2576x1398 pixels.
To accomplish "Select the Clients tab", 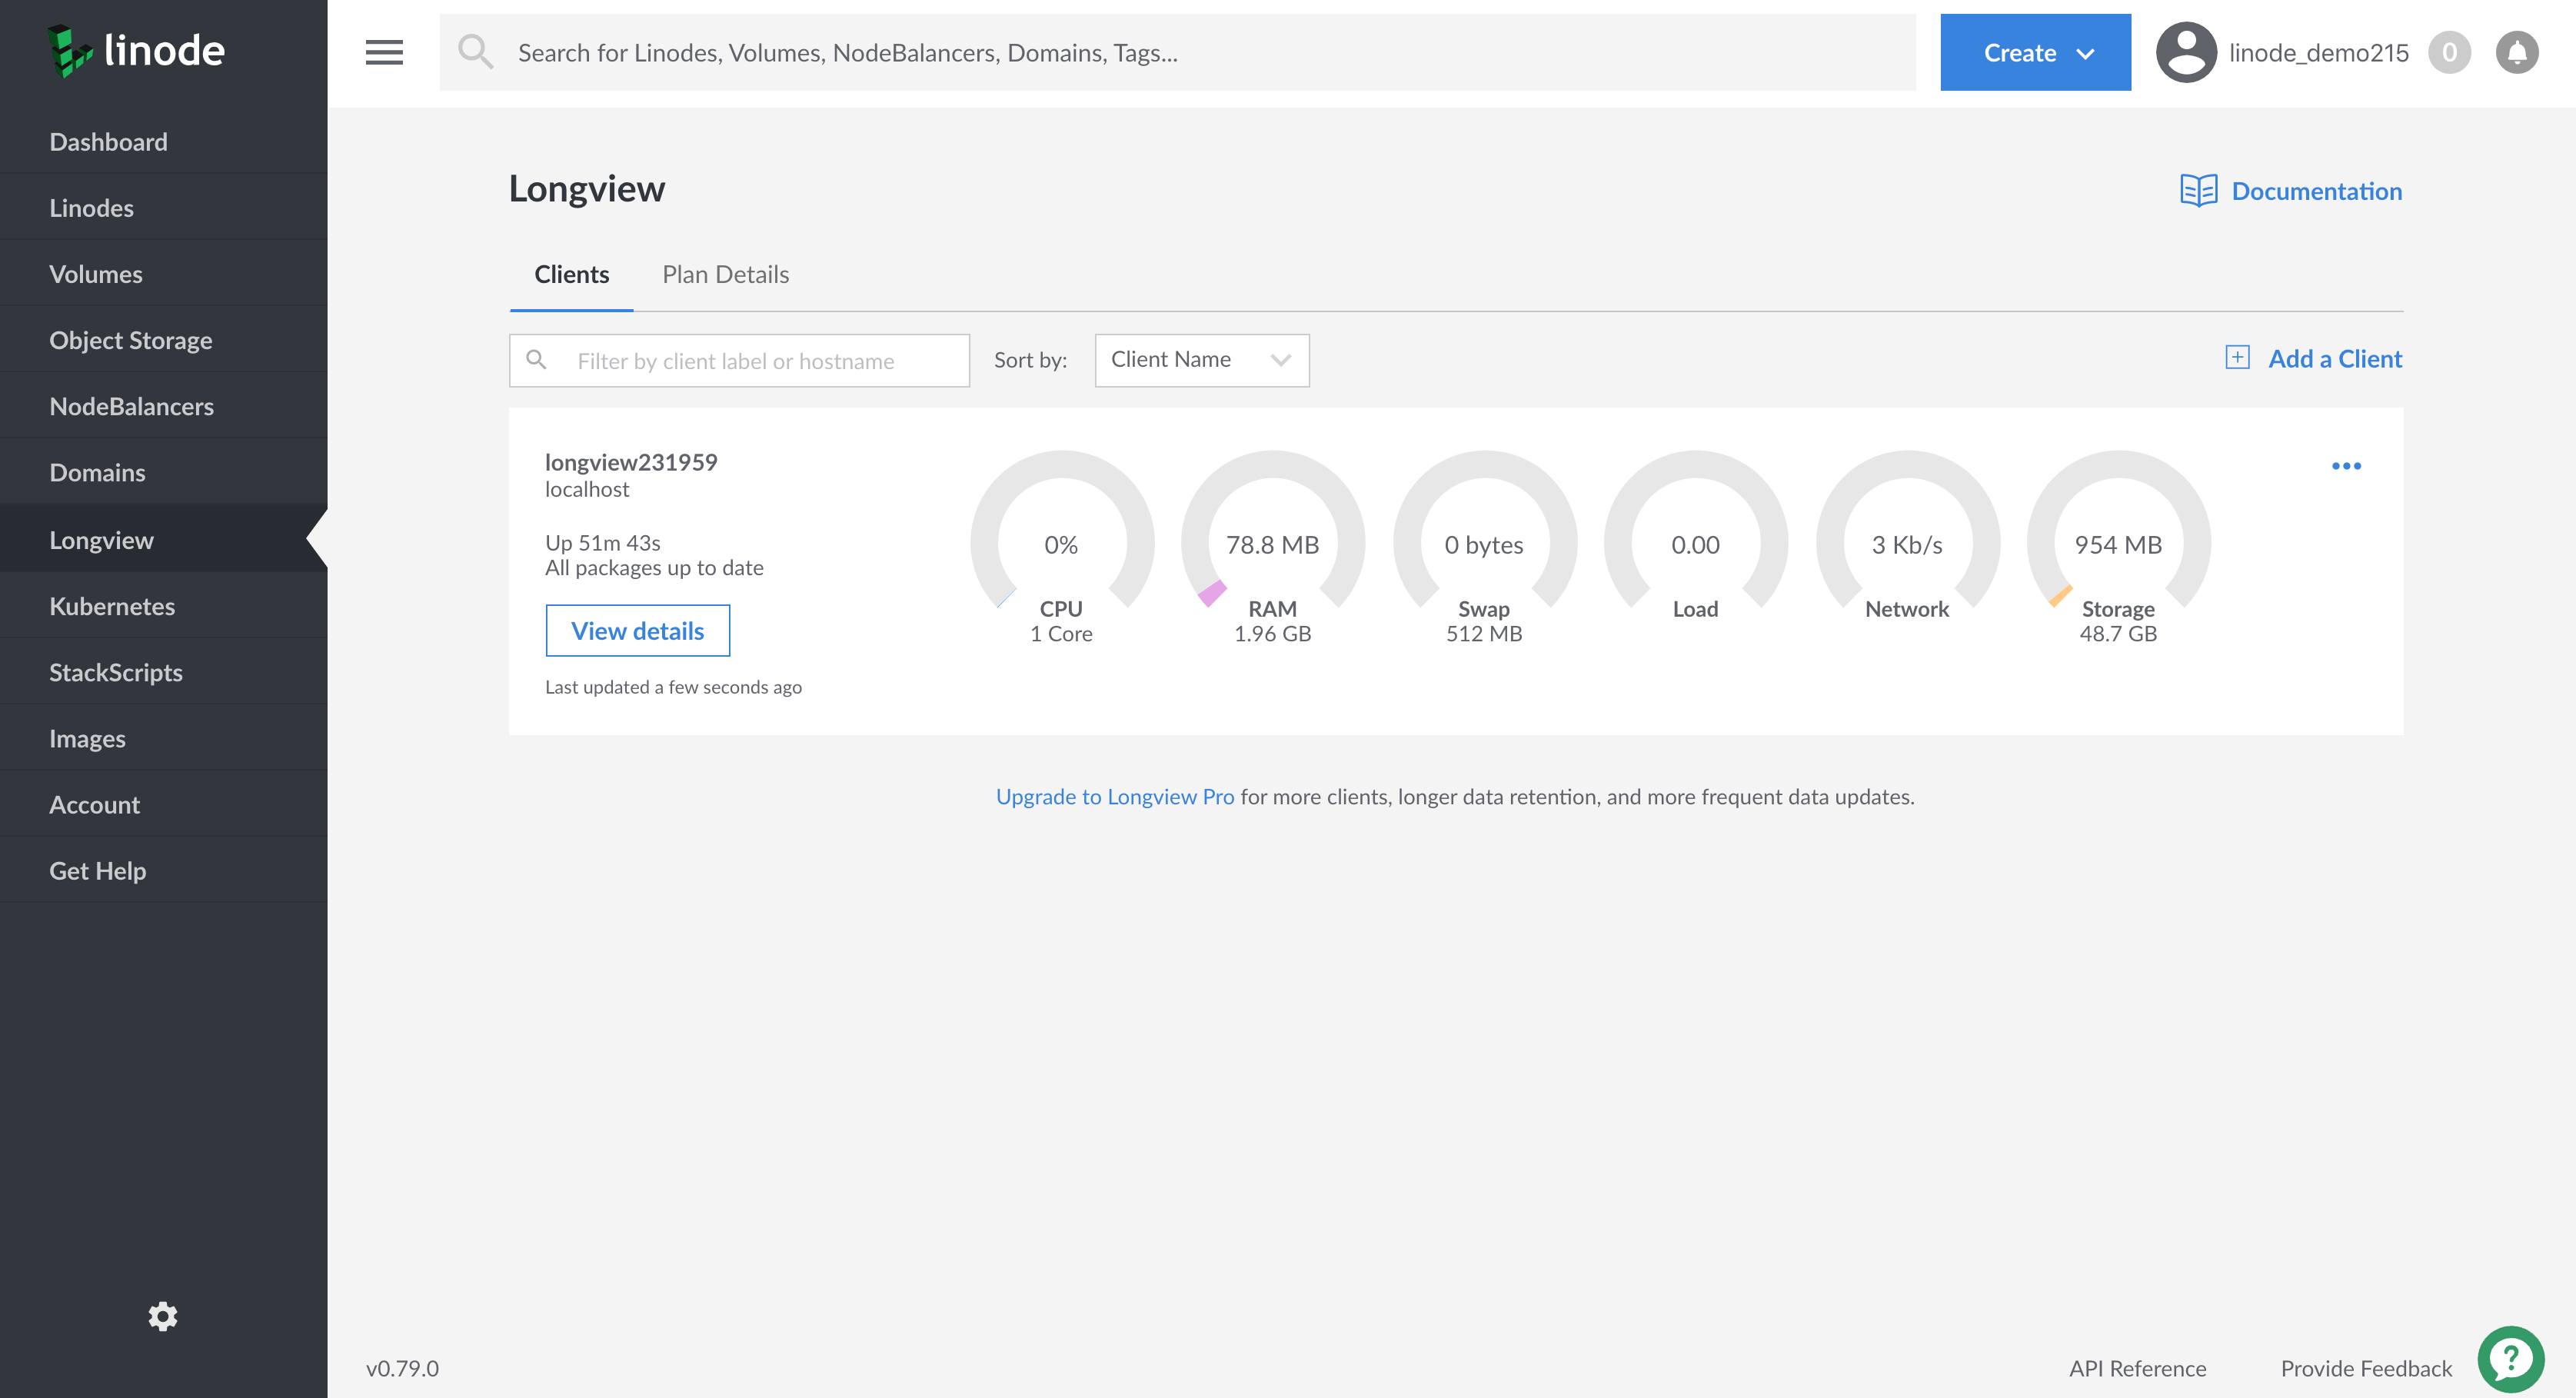I will click(571, 274).
